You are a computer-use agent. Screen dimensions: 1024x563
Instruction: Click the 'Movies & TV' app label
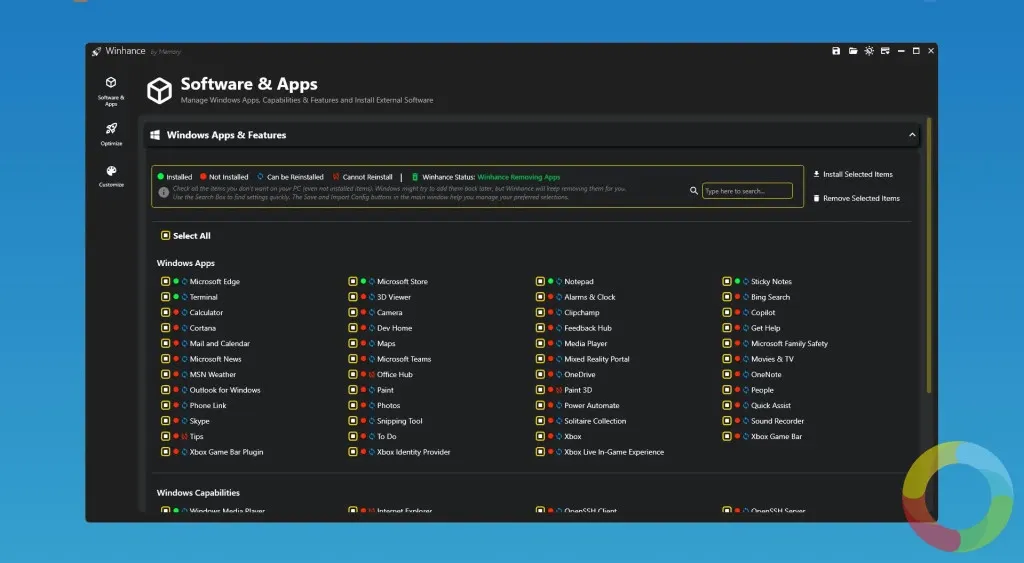772,359
